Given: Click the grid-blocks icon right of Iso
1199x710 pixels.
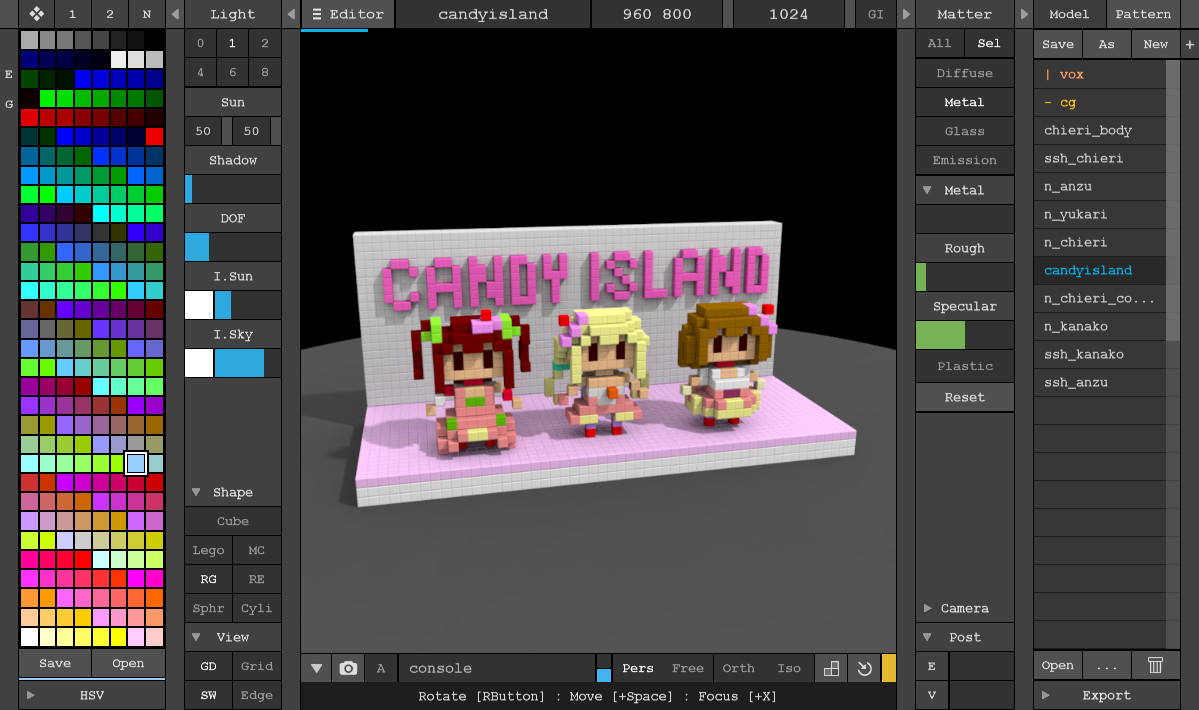Looking at the screenshot, I should coord(831,668).
